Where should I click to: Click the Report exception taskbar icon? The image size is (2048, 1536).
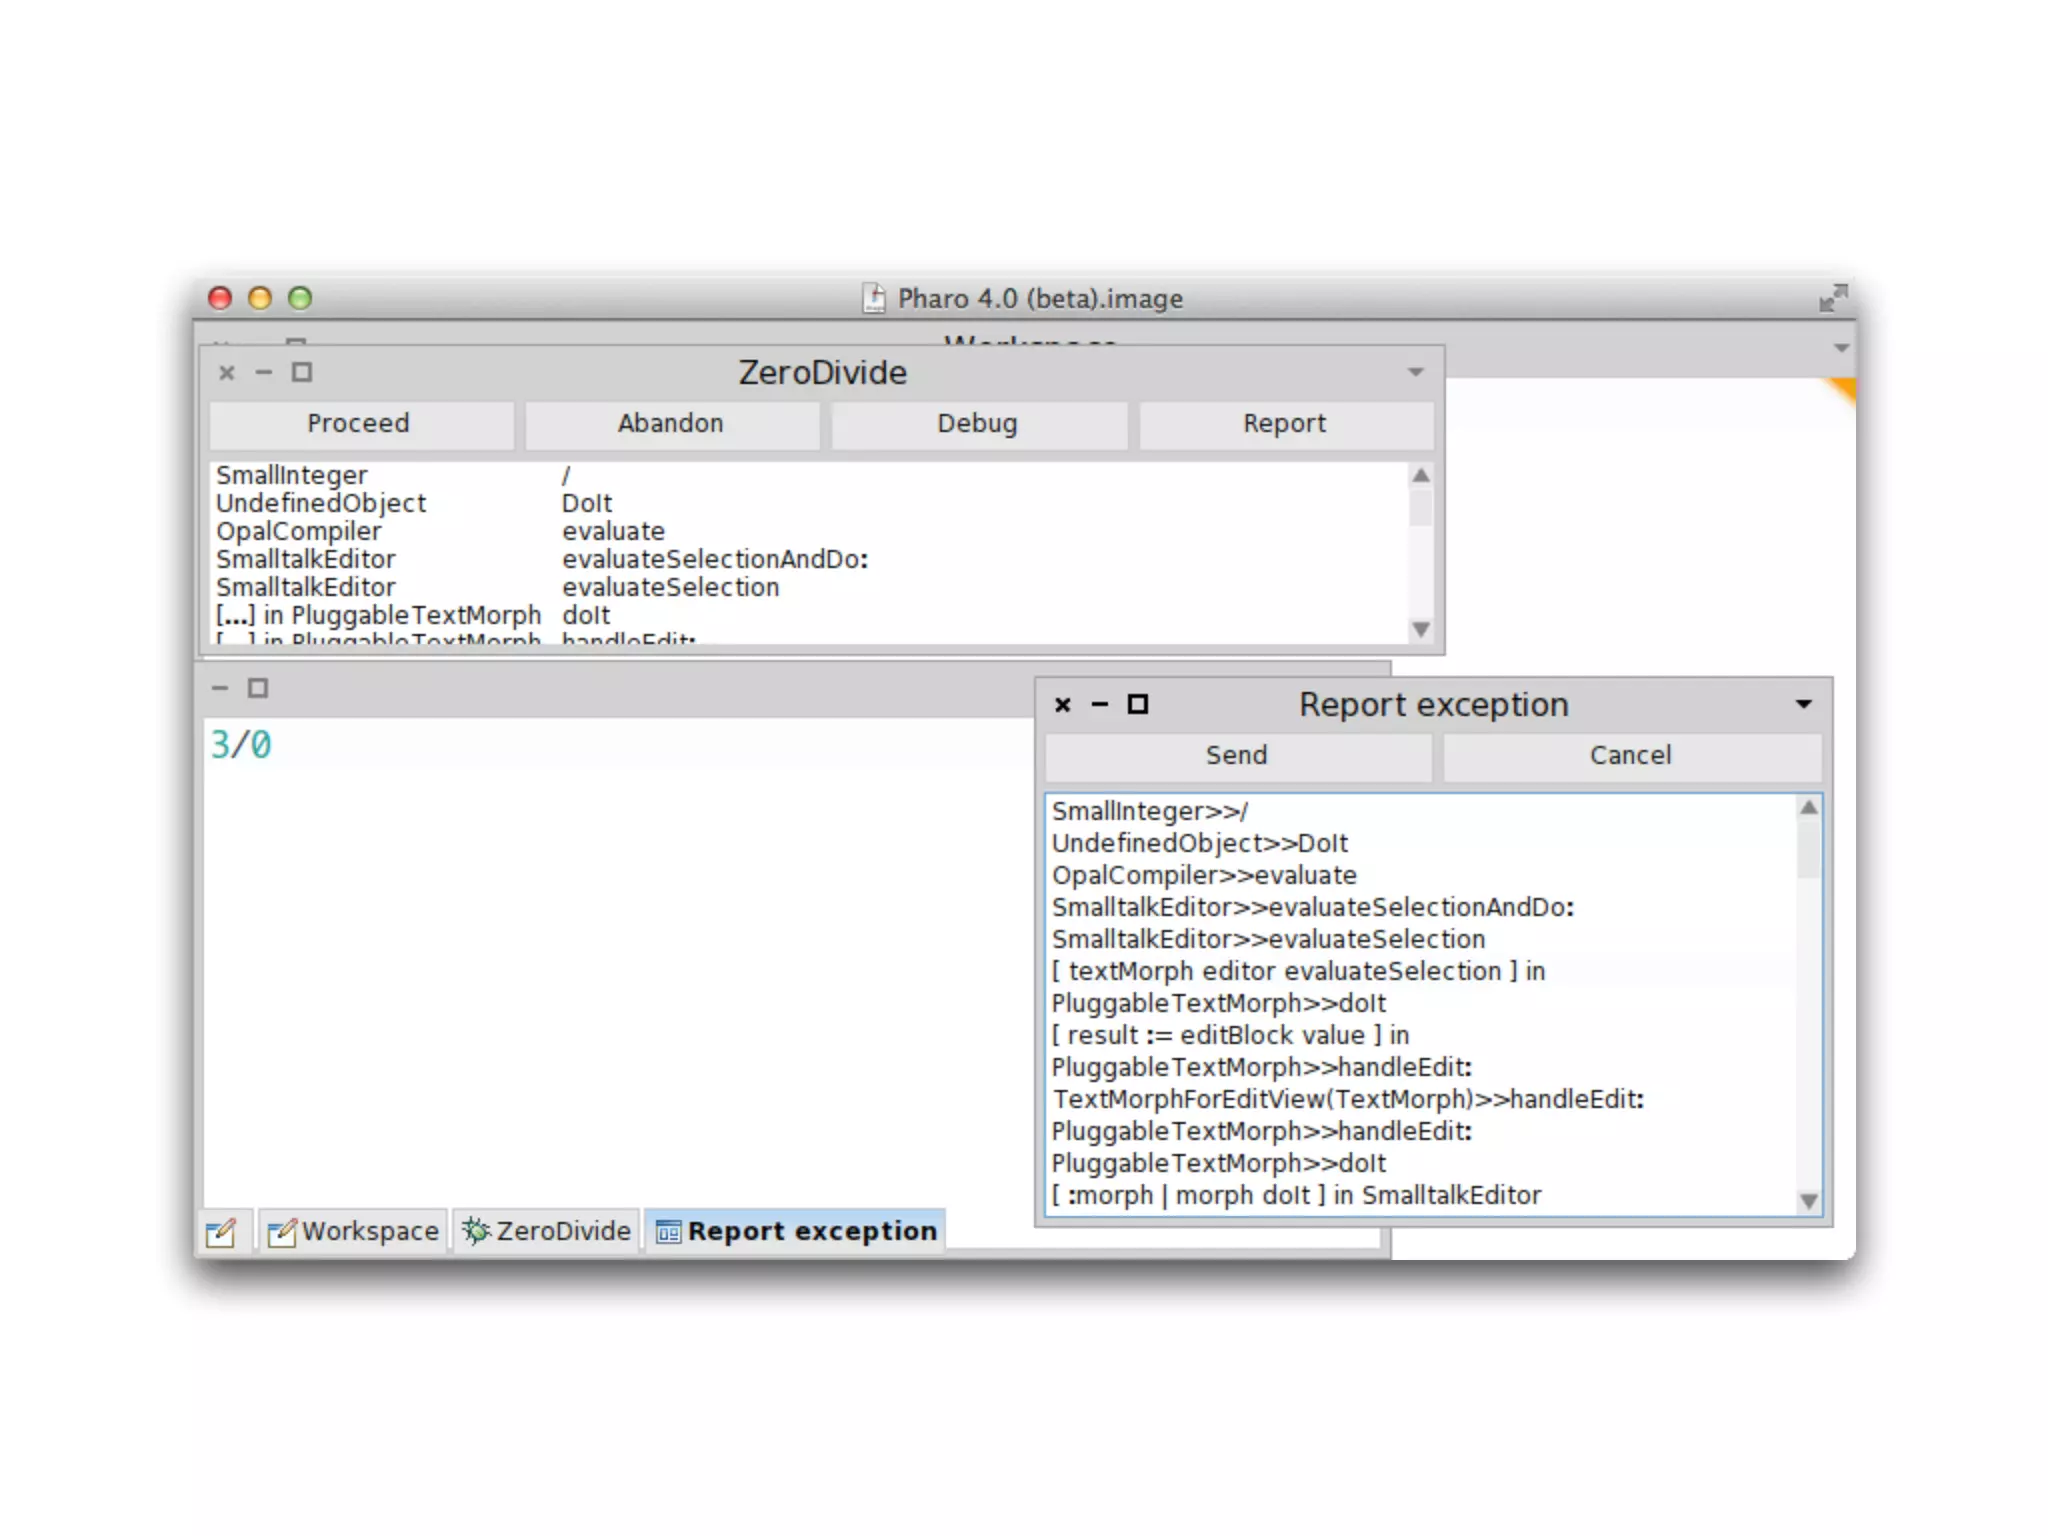(x=668, y=1232)
